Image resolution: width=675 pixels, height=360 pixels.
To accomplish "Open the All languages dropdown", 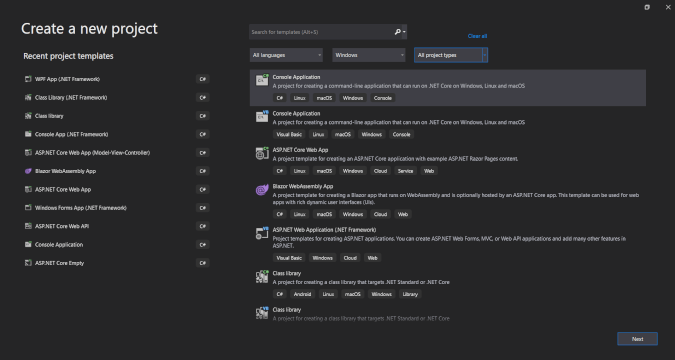I will (x=286, y=55).
